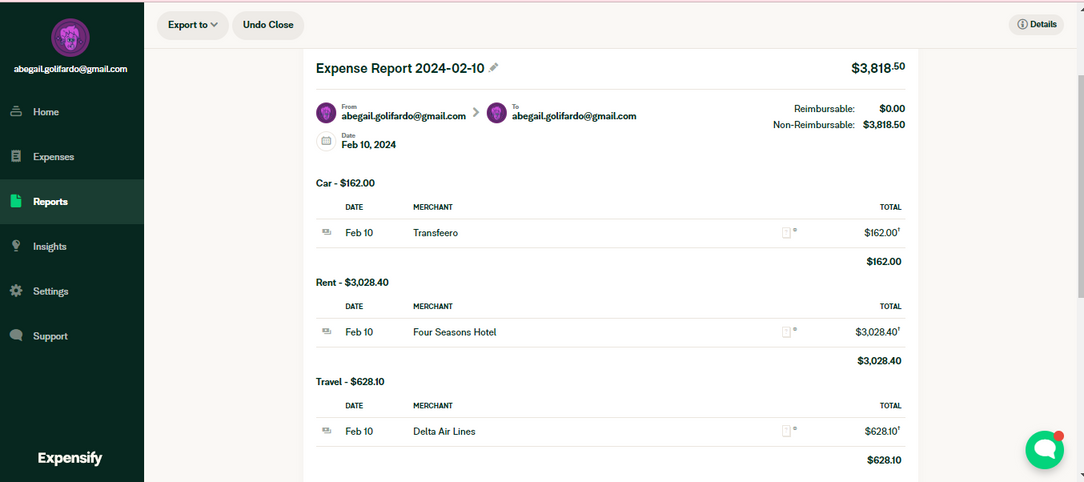Image resolution: width=1084 pixels, height=482 pixels.
Task: Click cash icon on Four Seasons Hotel row
Action: [x=327, y=332]
